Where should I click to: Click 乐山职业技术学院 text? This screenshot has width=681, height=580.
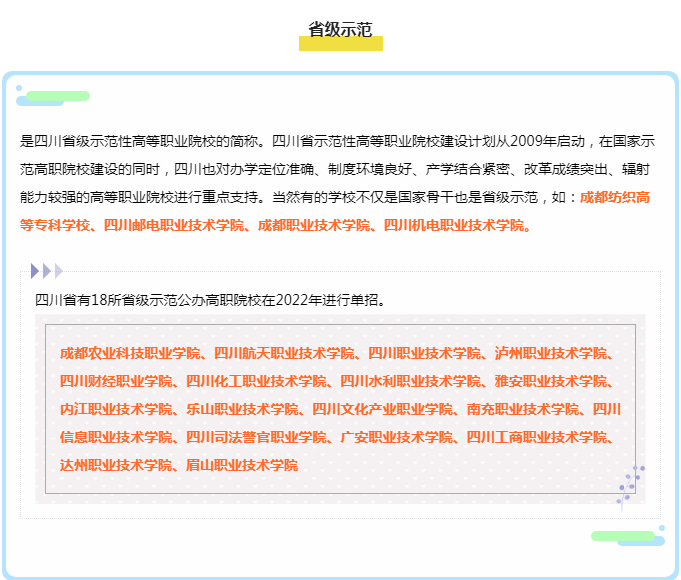242,409
